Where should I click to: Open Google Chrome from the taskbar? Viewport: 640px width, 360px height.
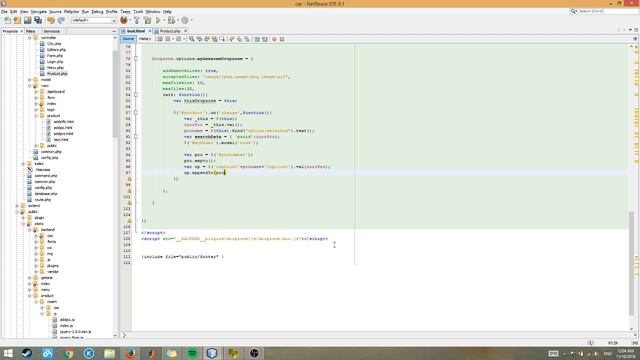point(69,353)
